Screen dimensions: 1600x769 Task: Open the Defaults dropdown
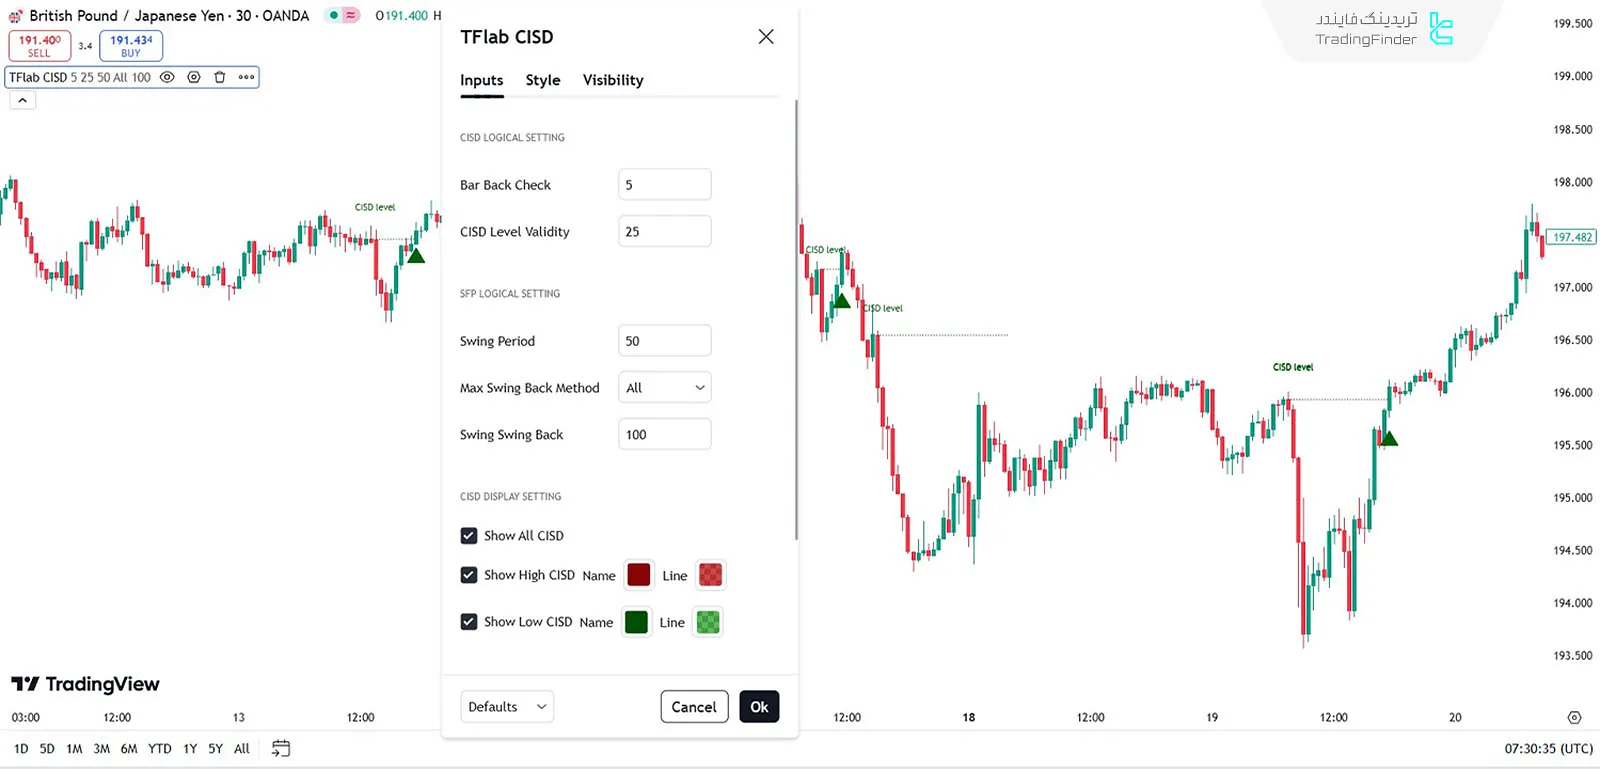tap(505, 706)
